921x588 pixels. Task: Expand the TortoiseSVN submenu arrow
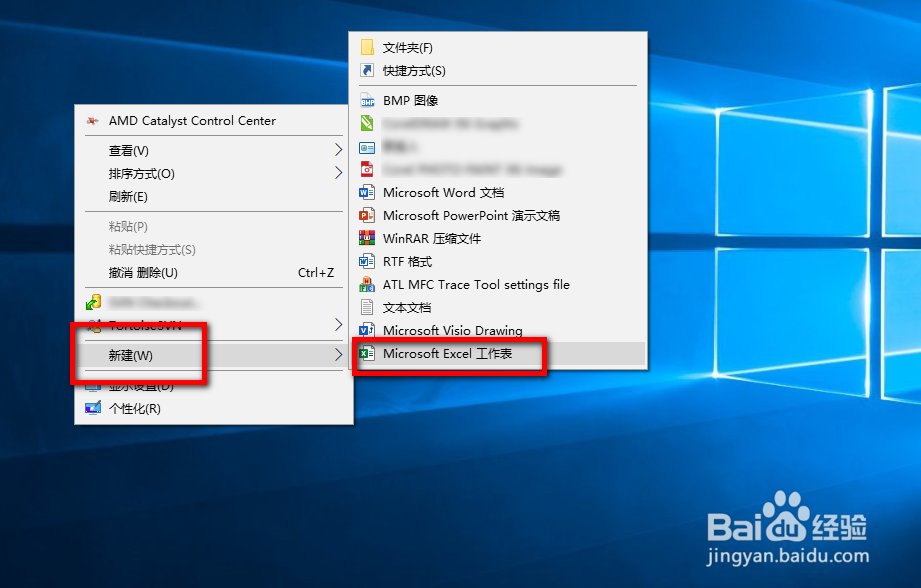[338, 325]
